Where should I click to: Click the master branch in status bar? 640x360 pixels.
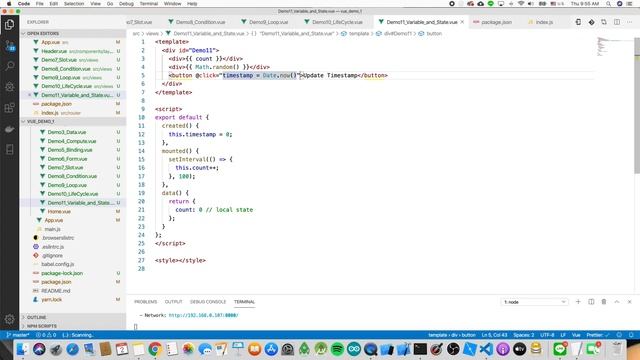(18, 335)
